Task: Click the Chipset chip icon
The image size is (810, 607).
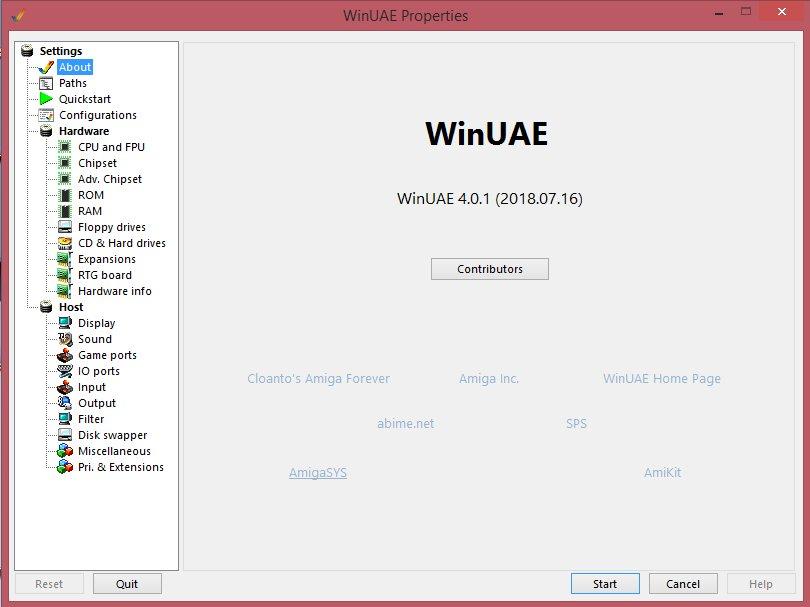Action: click(x=65, y=163)
